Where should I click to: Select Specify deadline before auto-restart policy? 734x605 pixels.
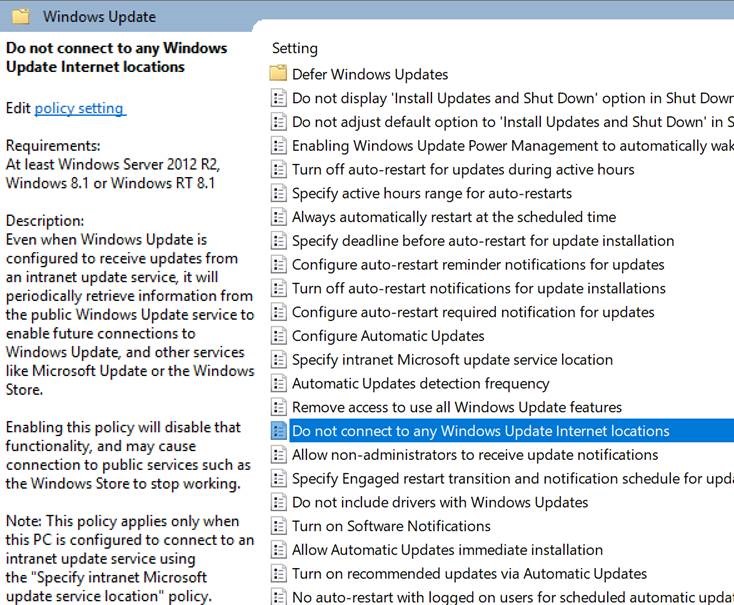pyautogui.click(x=483, y=241)
